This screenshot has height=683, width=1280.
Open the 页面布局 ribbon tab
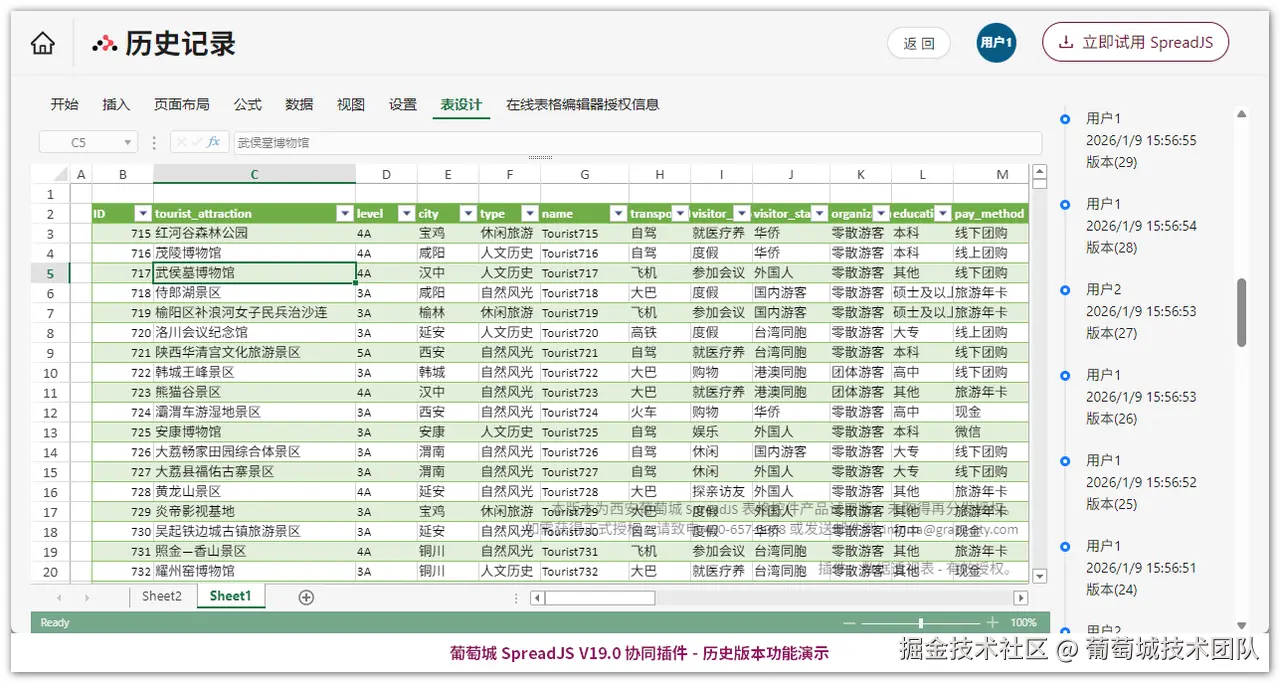182,104
